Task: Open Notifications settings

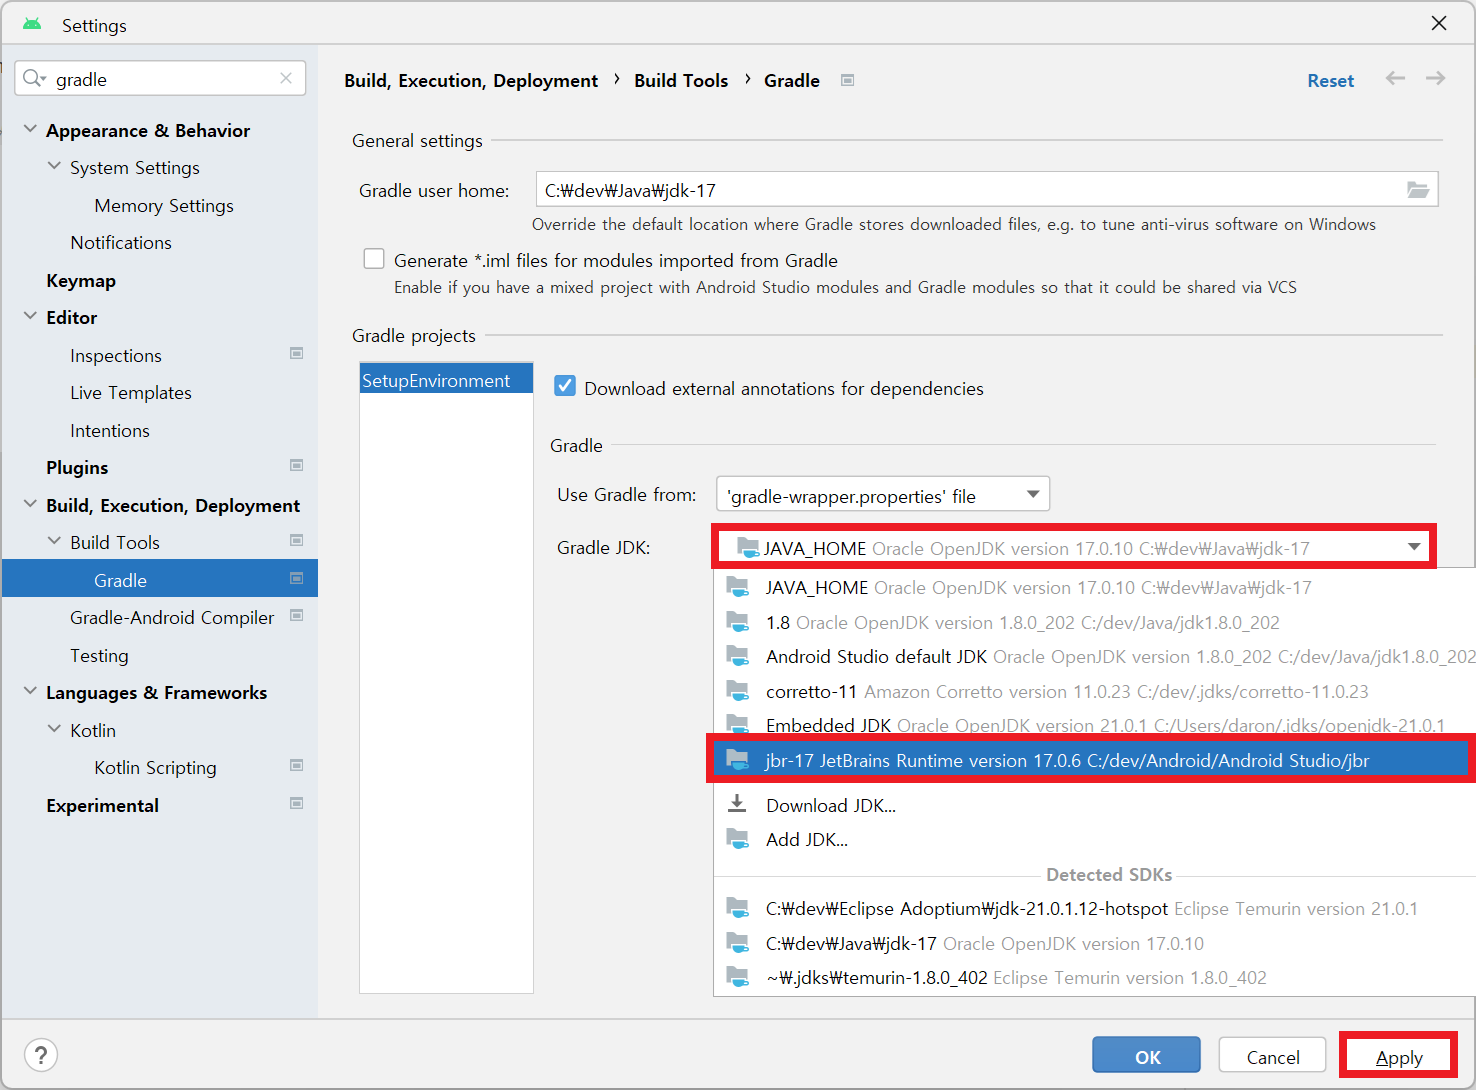Action: [121, 242]
